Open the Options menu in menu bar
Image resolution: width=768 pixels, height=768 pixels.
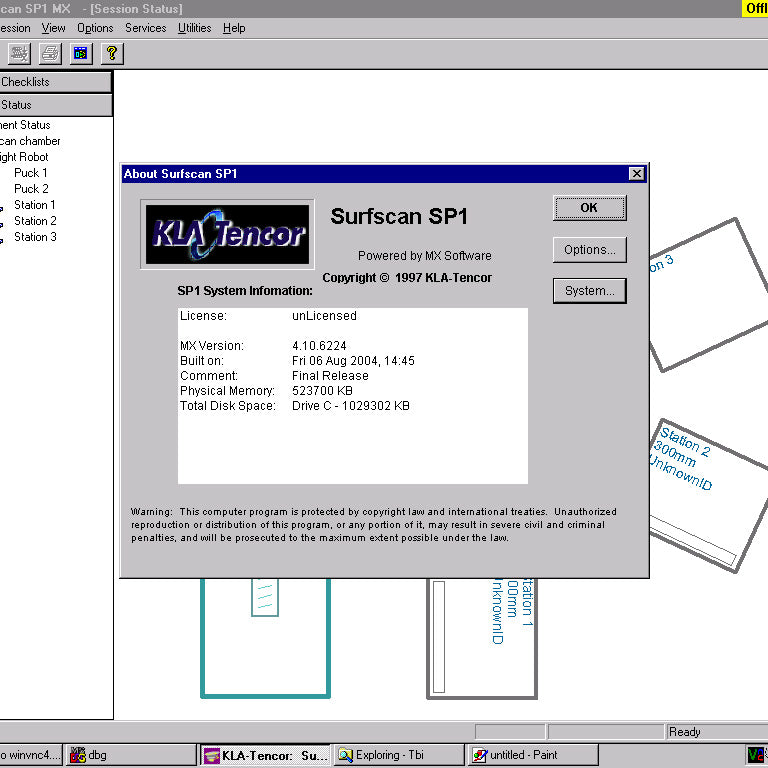coord(95,28)
